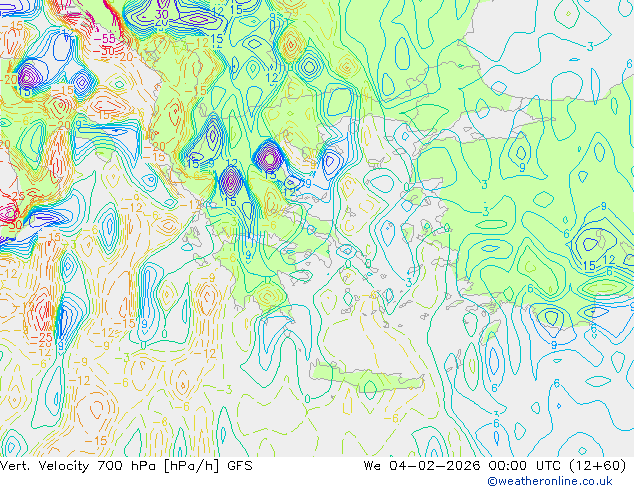Click the '15-12' contour label in the east
Screen dimensions: 634x490
[599, 263]
